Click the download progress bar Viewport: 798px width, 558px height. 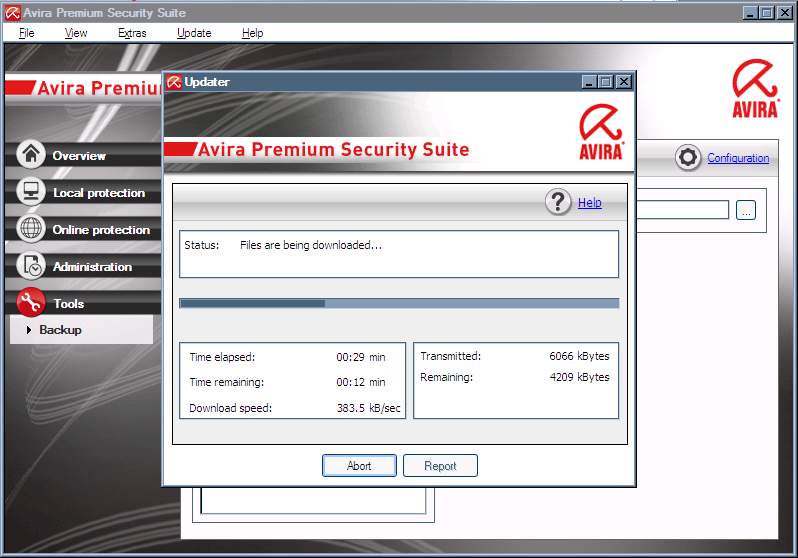[x=398, y=303]
